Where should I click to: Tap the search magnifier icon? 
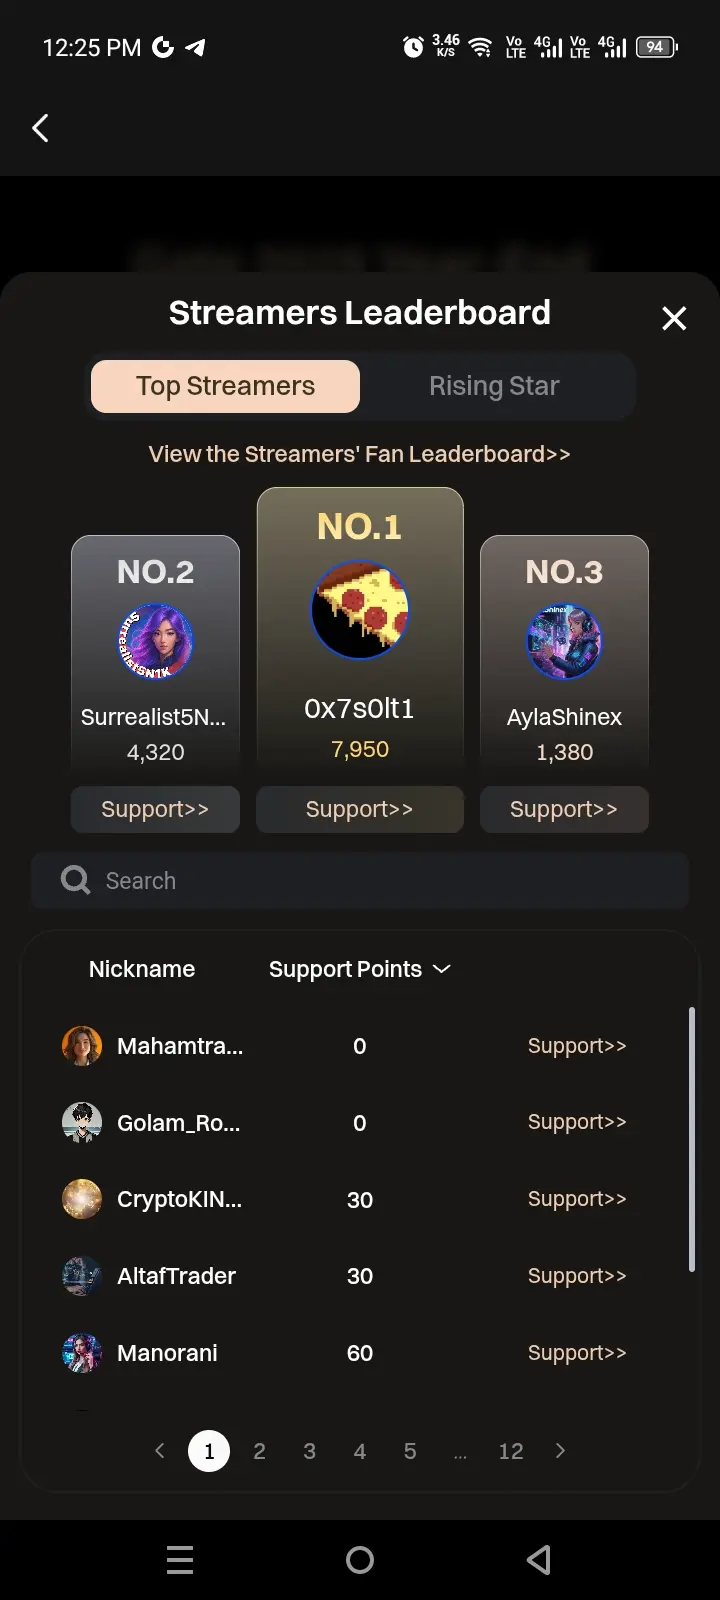75,880
